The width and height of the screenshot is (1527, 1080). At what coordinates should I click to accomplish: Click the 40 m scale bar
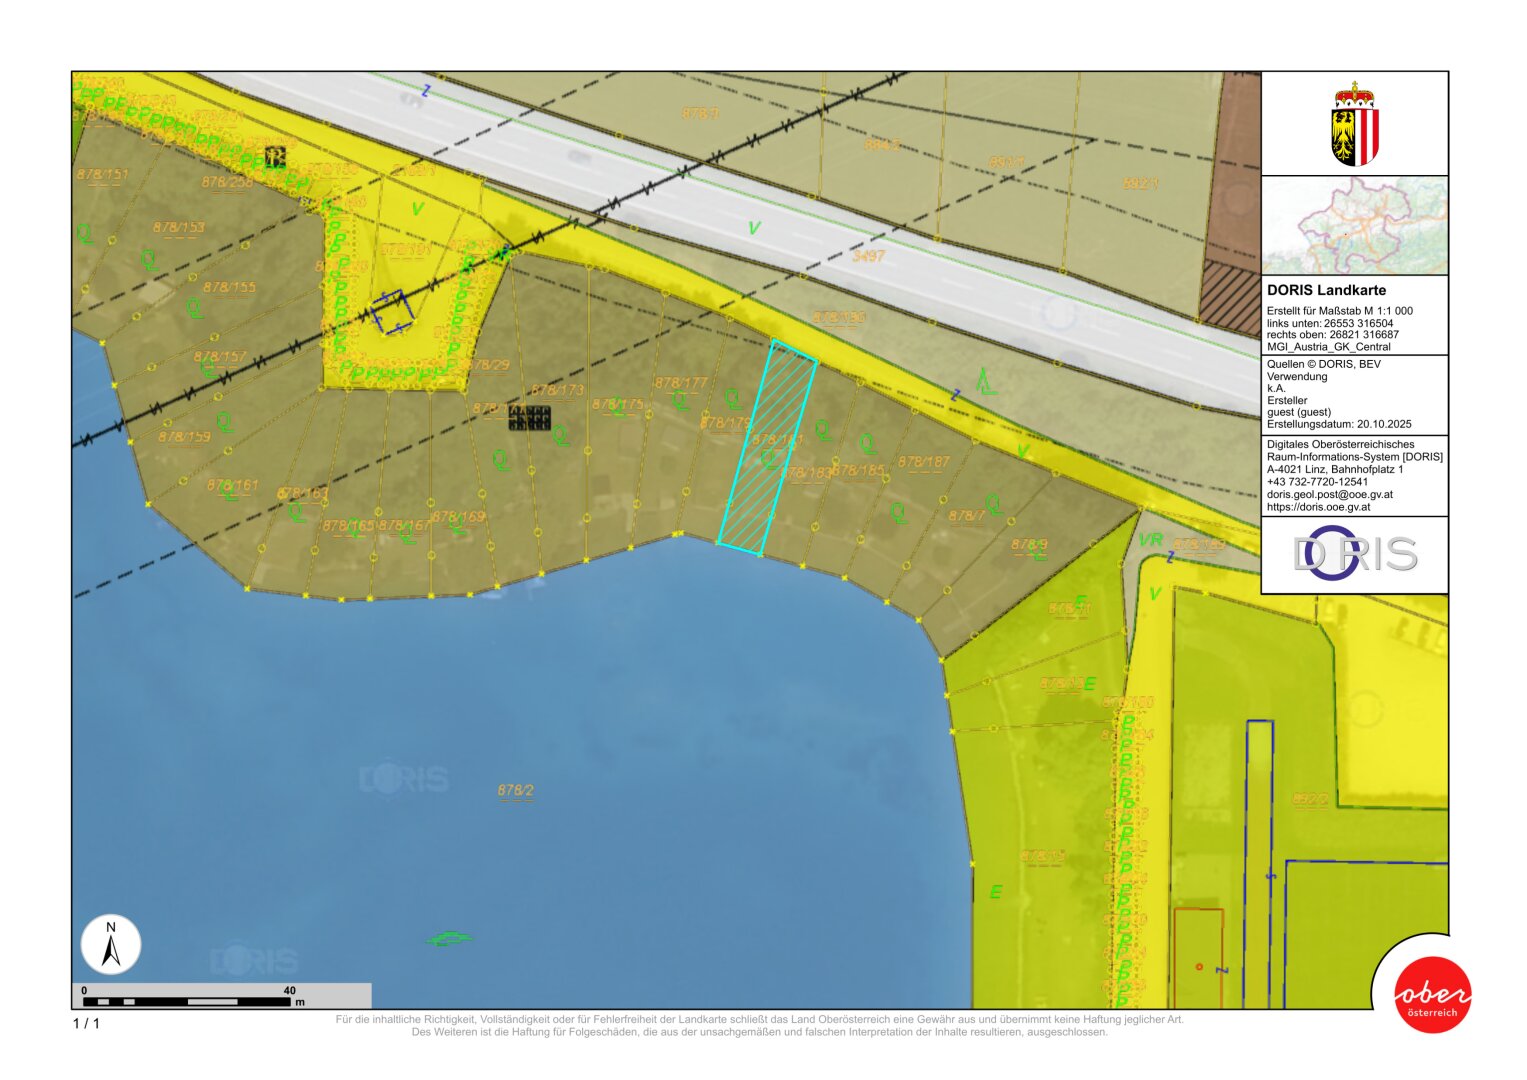(190, 1000)
